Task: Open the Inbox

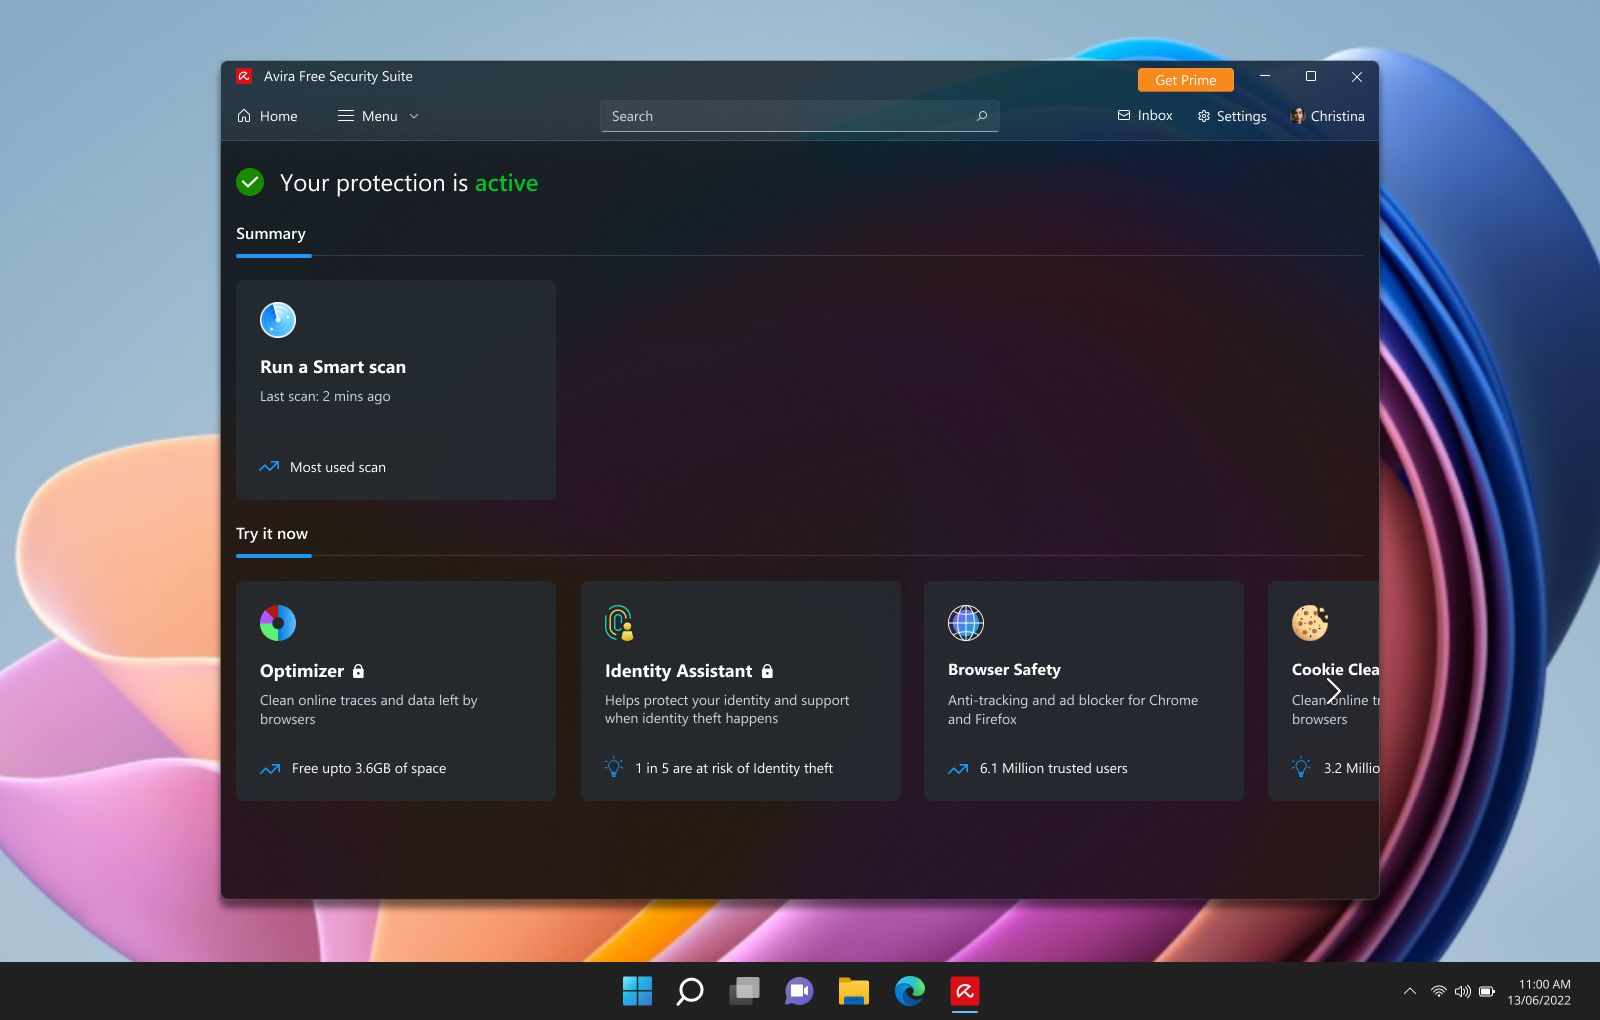Action: pos(1145,116)
